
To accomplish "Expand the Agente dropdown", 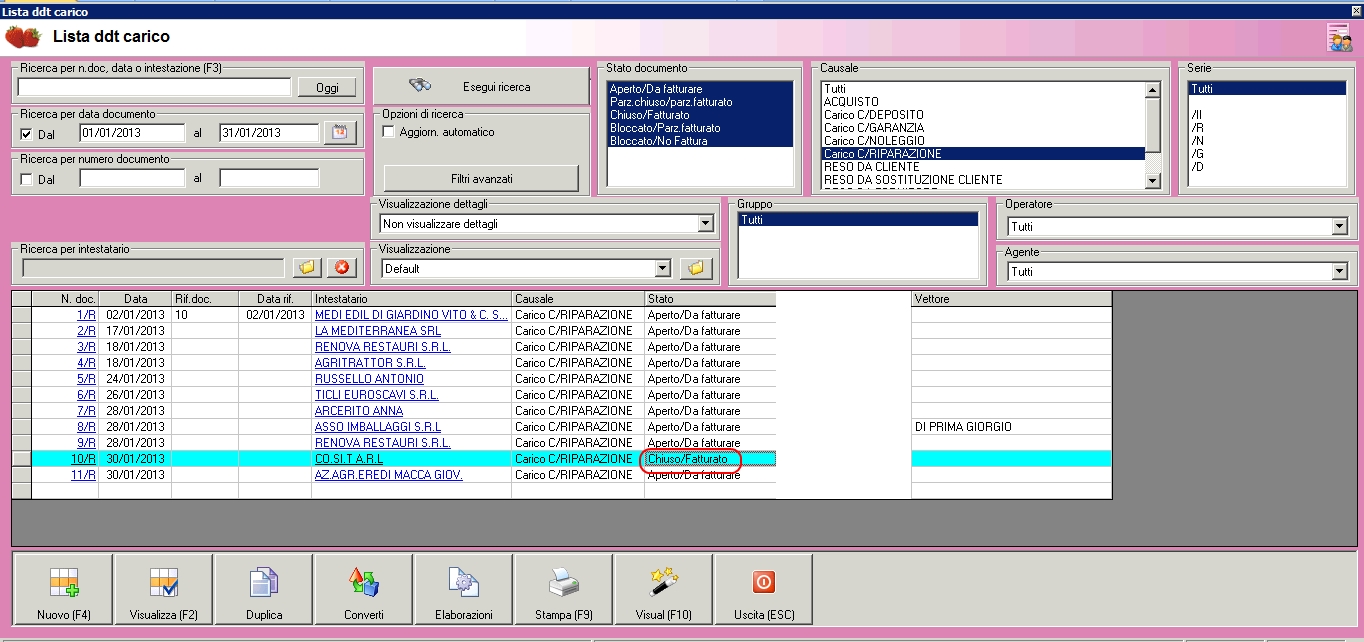I will (x=1340, y=272).
